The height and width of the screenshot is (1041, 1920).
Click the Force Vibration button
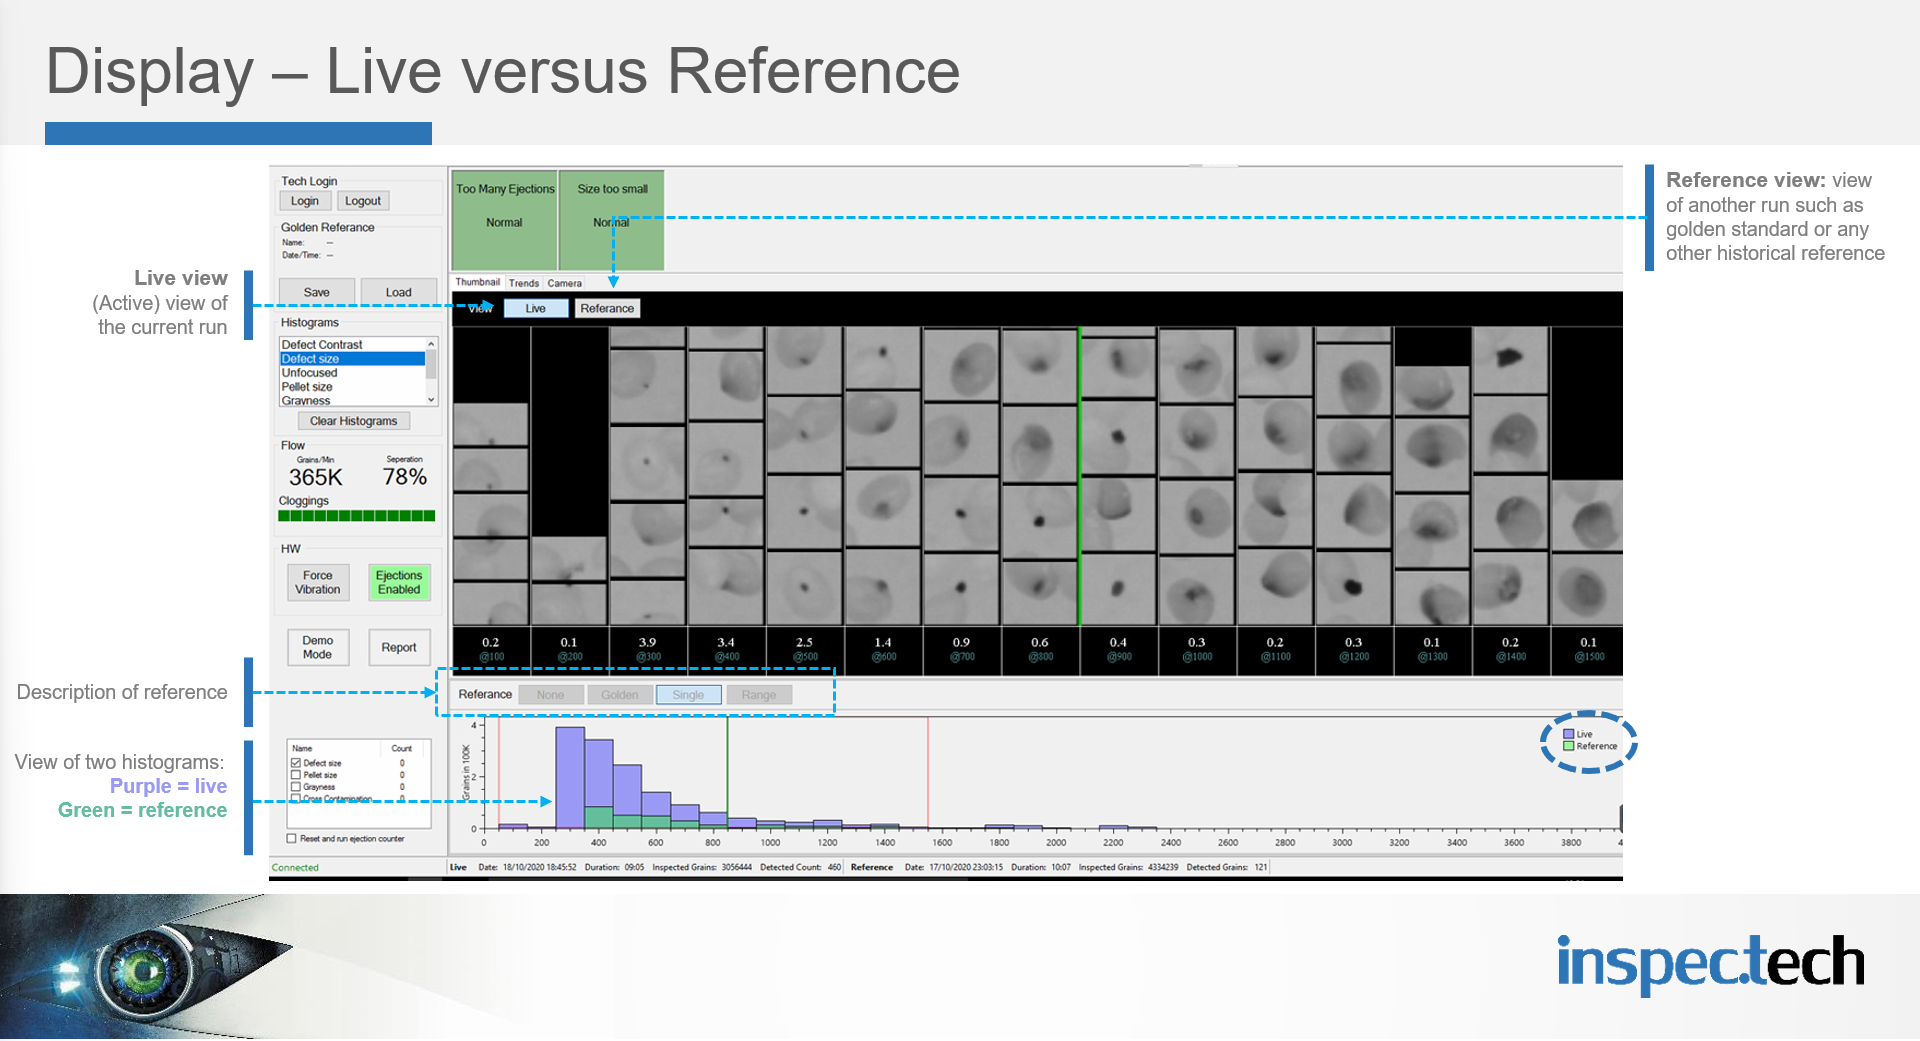[318, 582]
